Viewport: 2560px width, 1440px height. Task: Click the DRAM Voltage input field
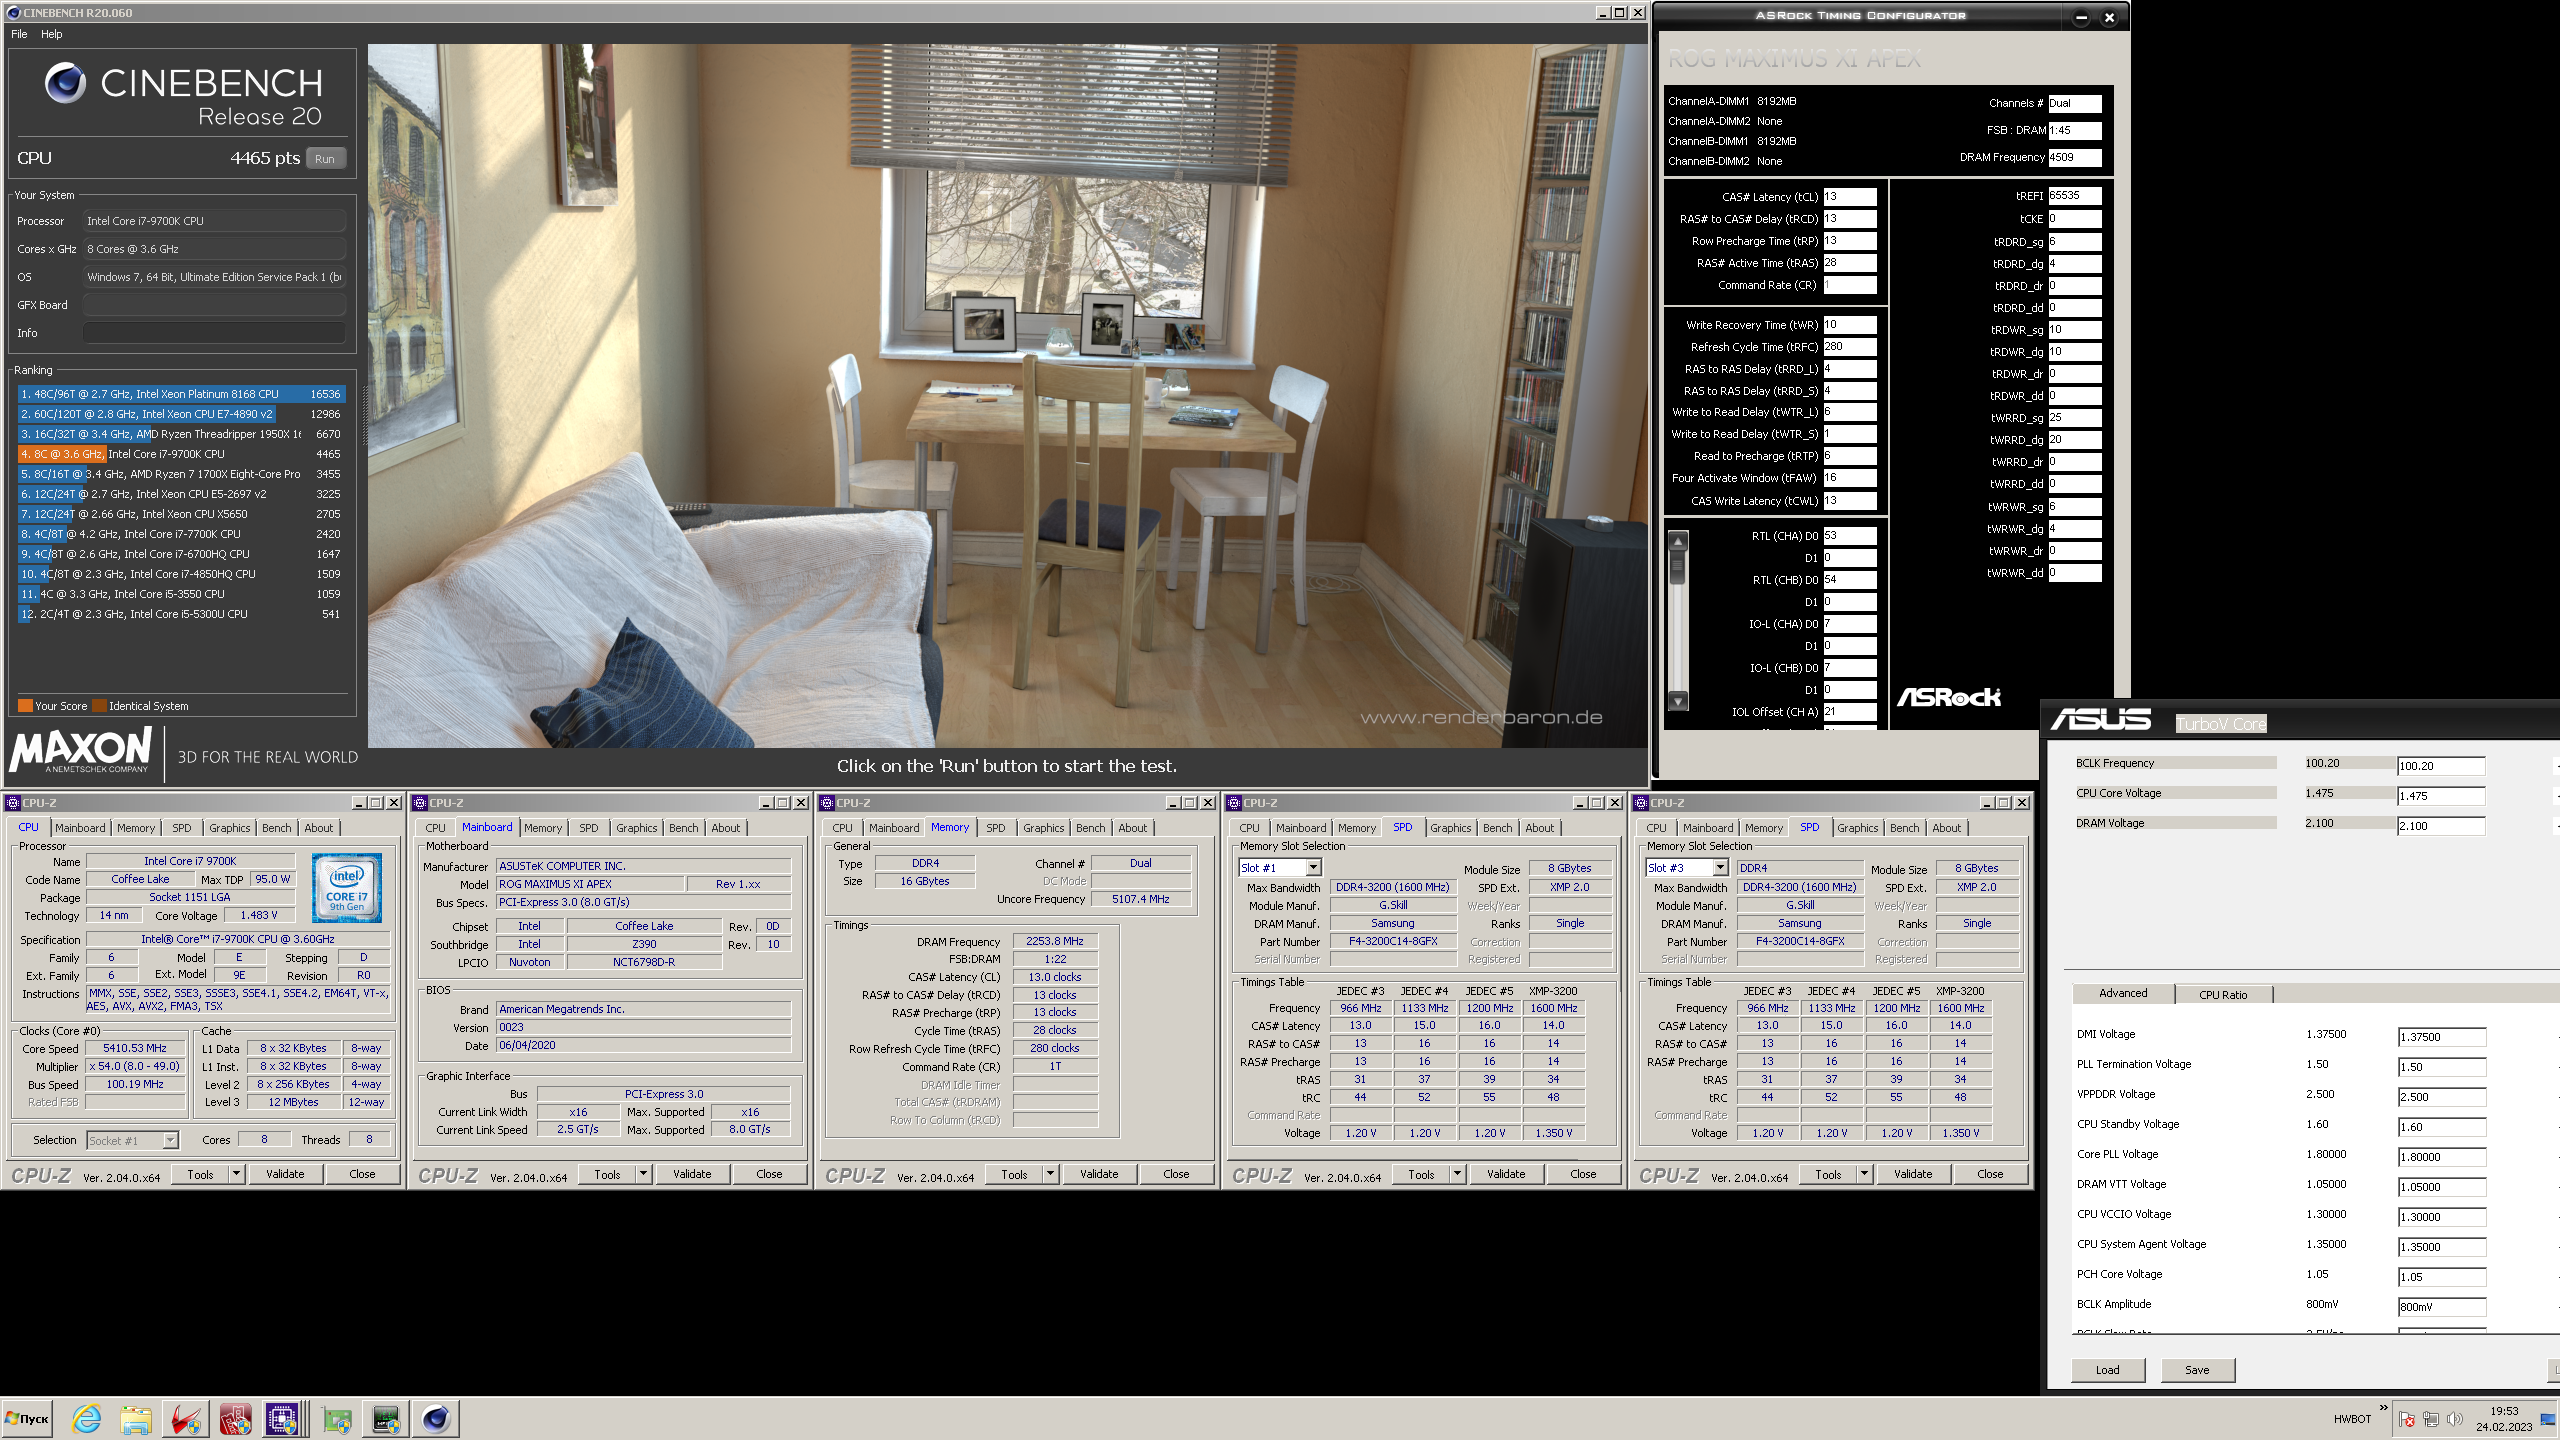(x=2441, y=826)
